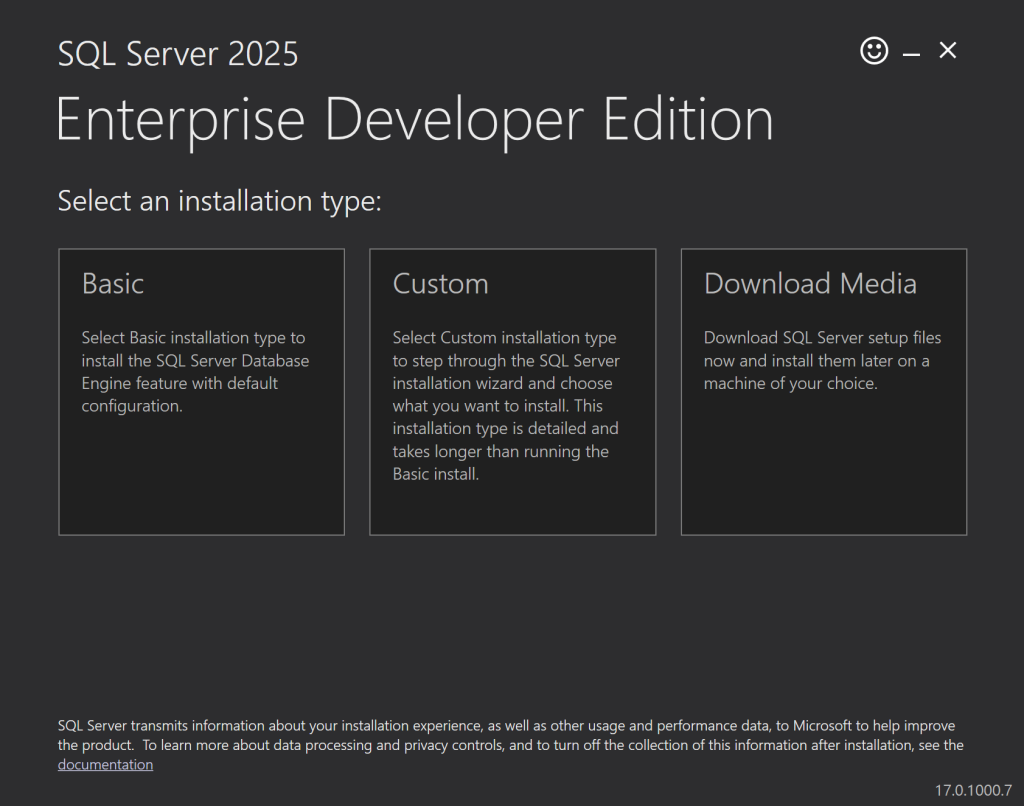Image resolution: width=1024 pixels, height=806 pixels.
Task: Click the smiley feedback icon
Action: point(874,50)
